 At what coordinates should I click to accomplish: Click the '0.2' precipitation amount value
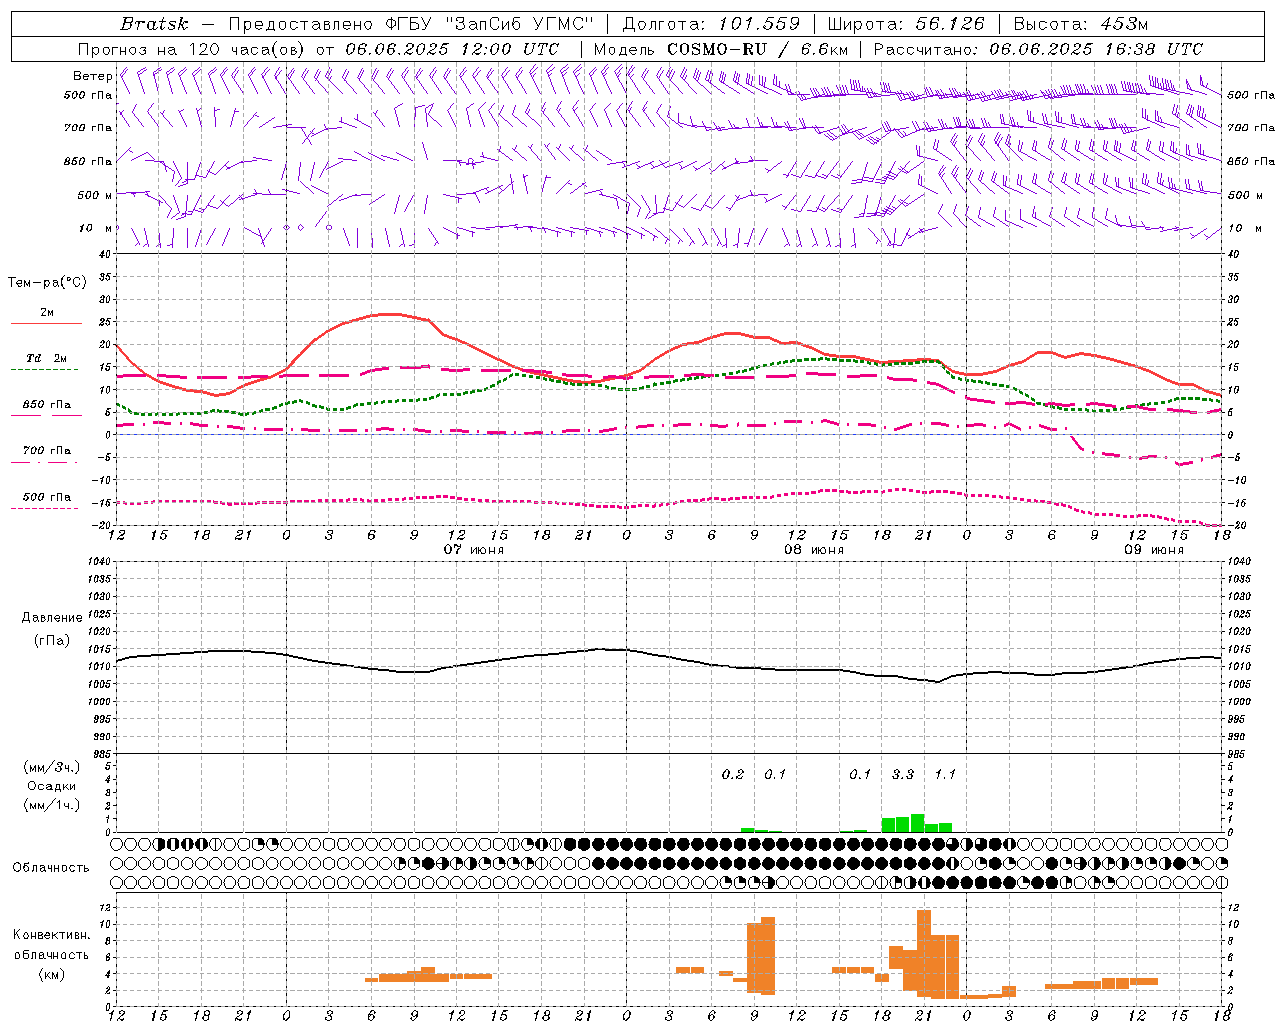(733, 774)
